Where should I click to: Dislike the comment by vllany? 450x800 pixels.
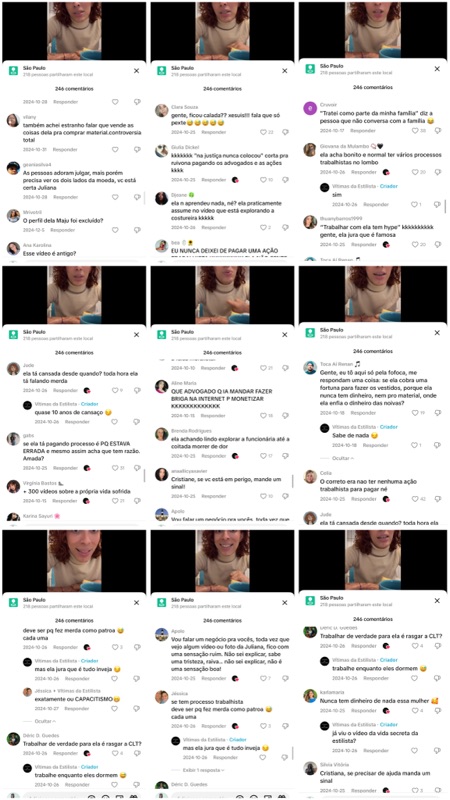(x=137, y=149)
